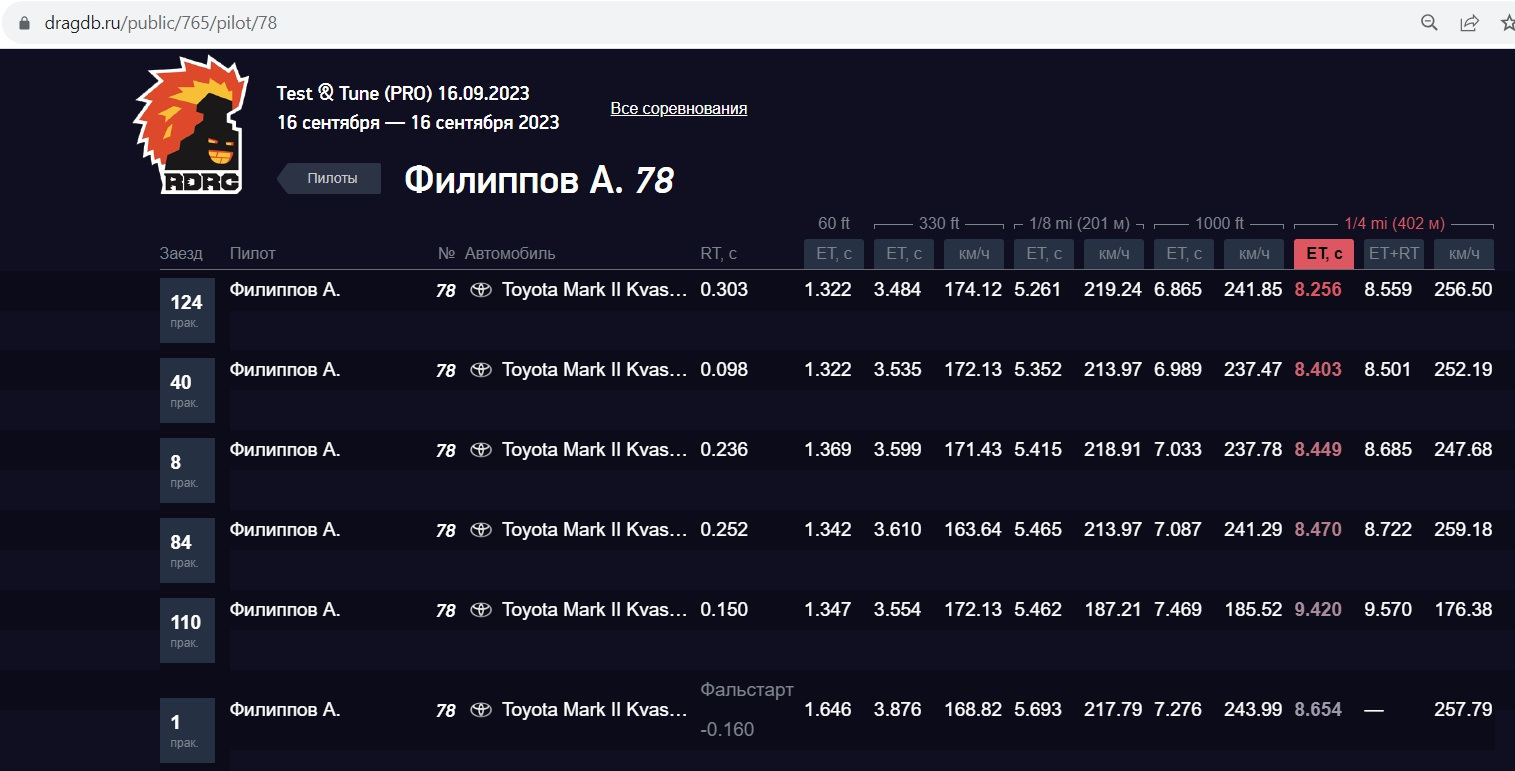Sort by 1/4 mile ET+RT column

(x=1393, y=254)
